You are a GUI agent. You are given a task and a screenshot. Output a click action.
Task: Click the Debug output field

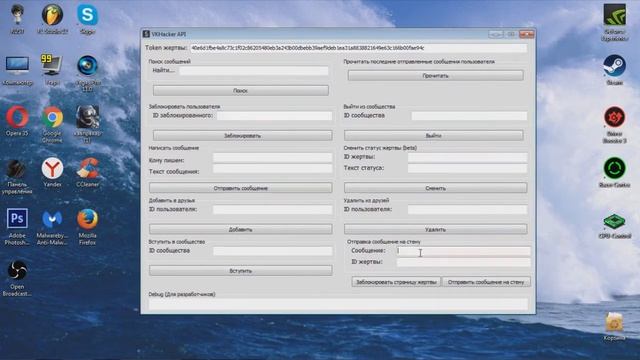click(x=338, y=304)
